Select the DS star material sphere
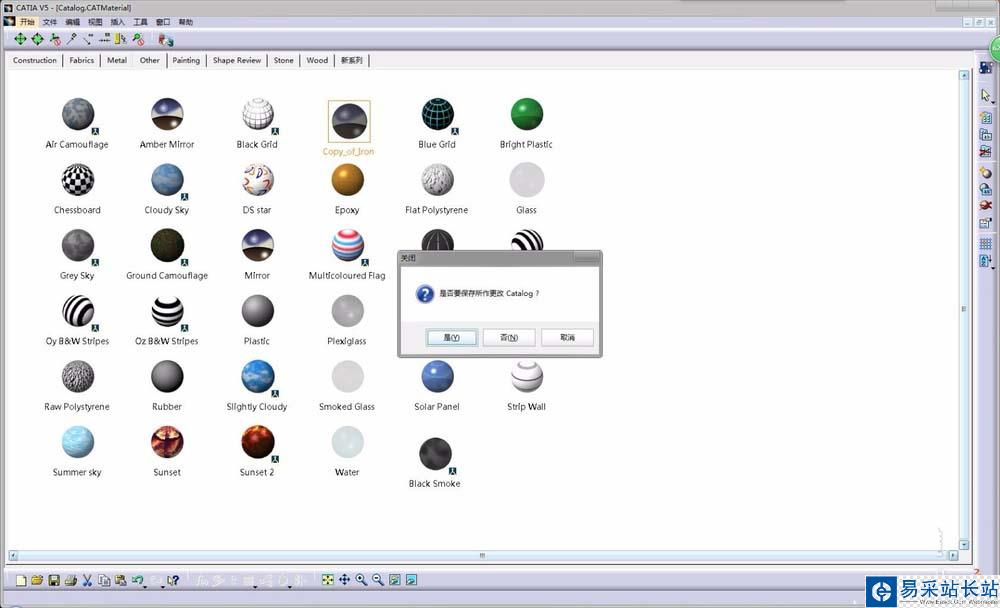Viewport: 1000px width, 608px height. pyautogui.click(x=258, y=180)
